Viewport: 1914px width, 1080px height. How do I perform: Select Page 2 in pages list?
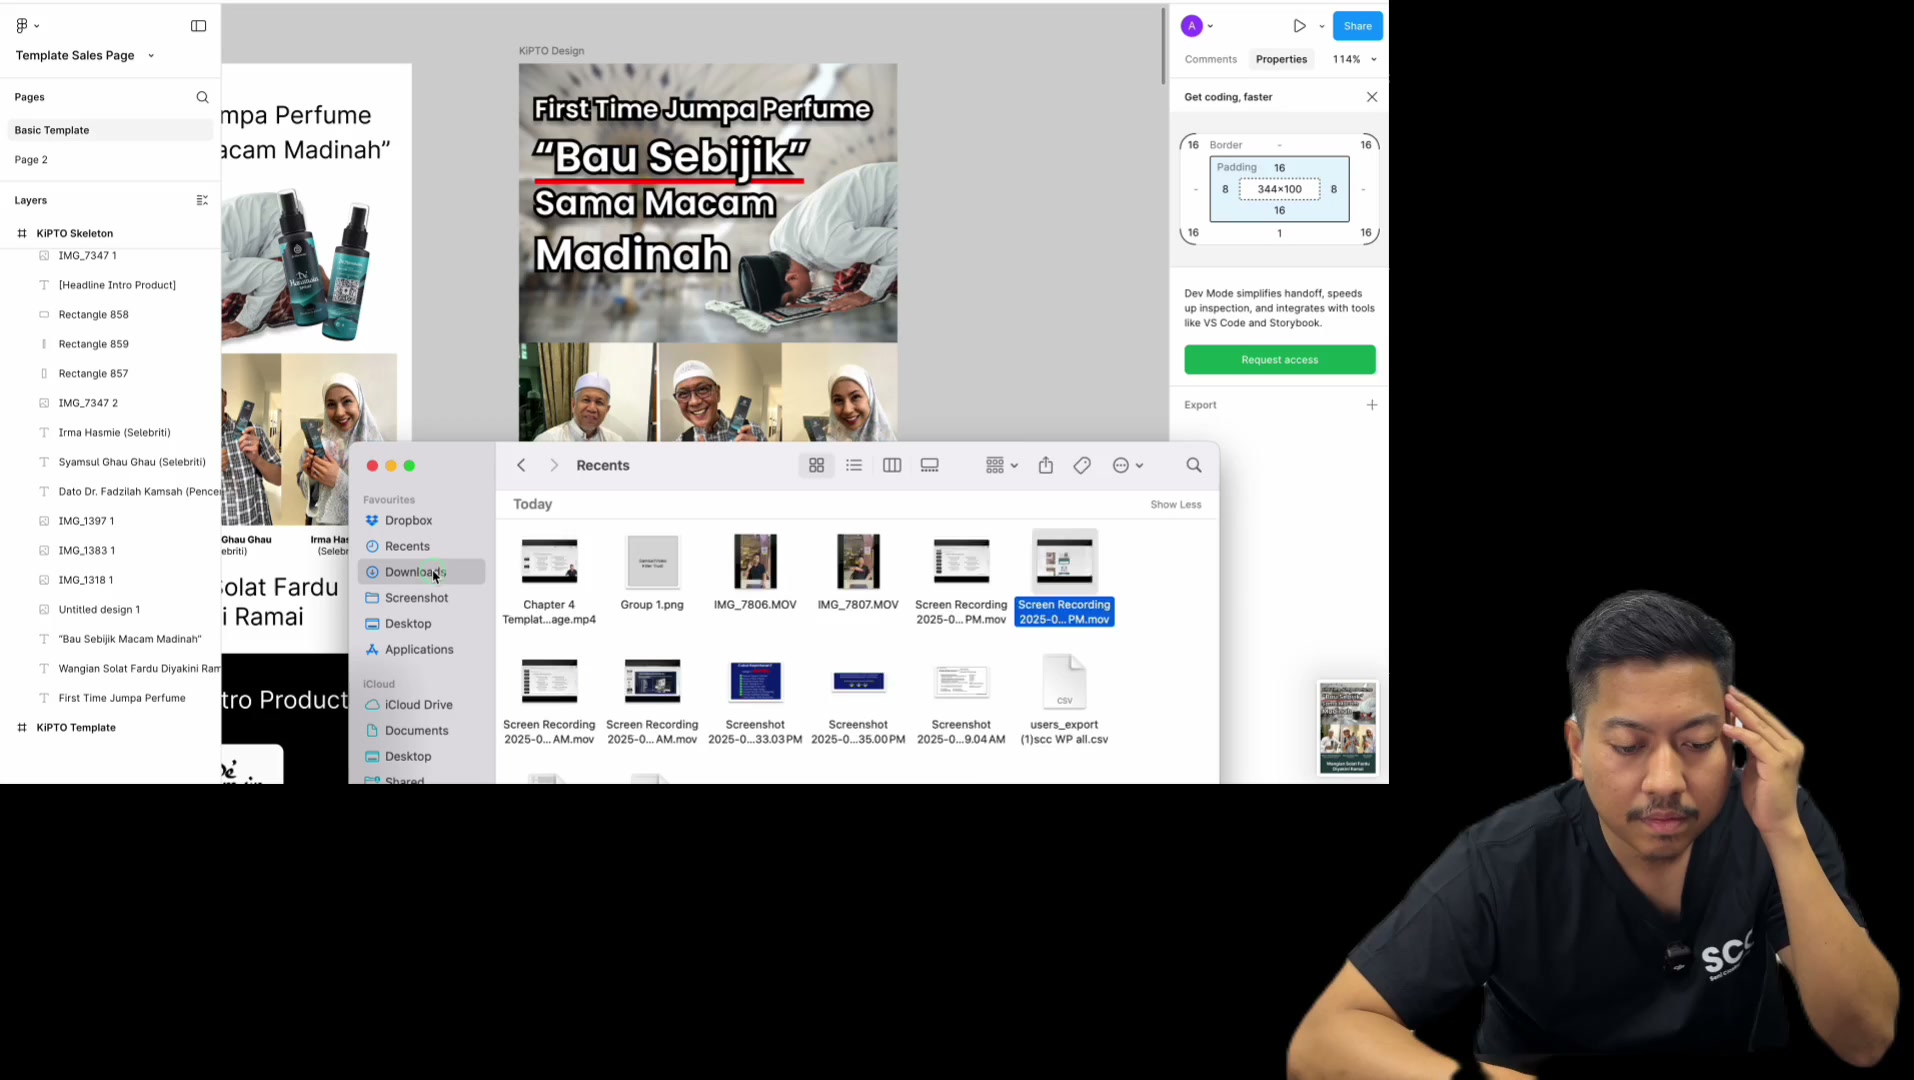coord(110,160)
